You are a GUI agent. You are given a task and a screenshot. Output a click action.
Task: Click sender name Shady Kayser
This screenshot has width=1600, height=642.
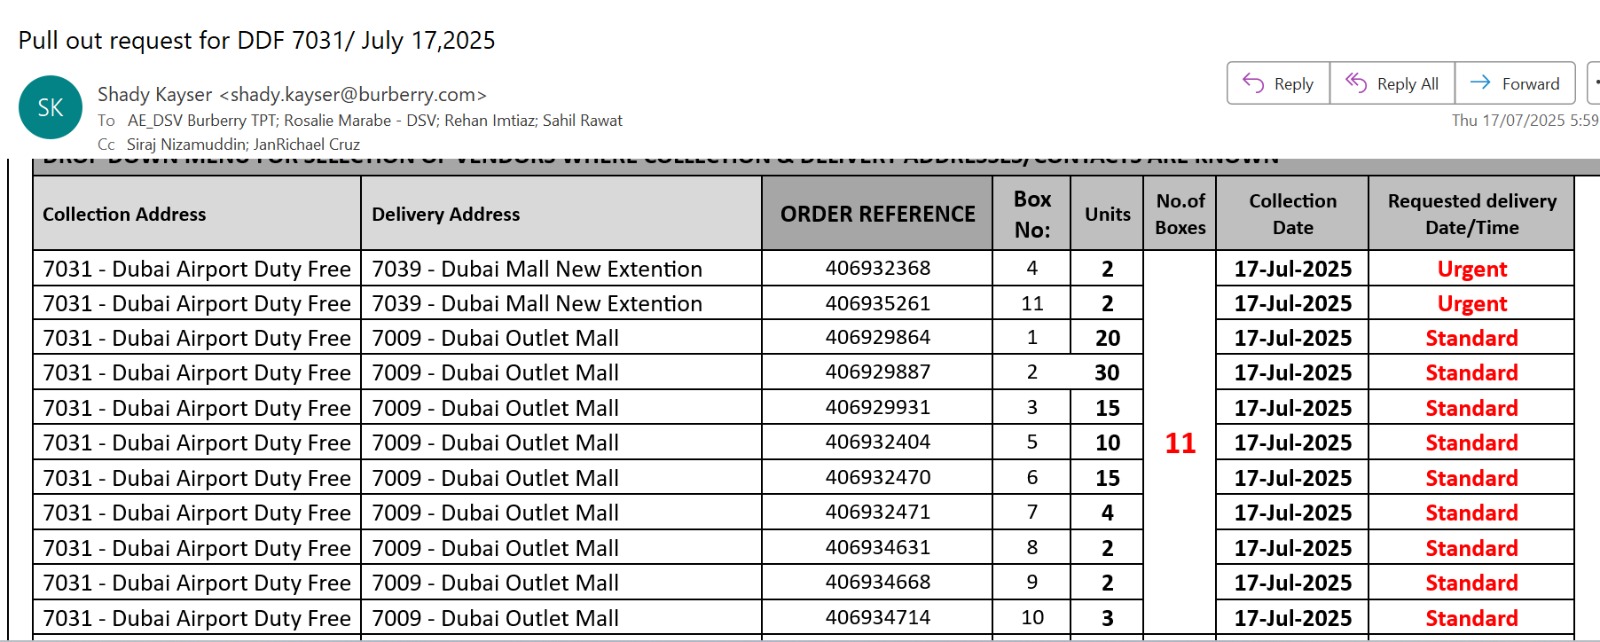(x=155, y=94)
